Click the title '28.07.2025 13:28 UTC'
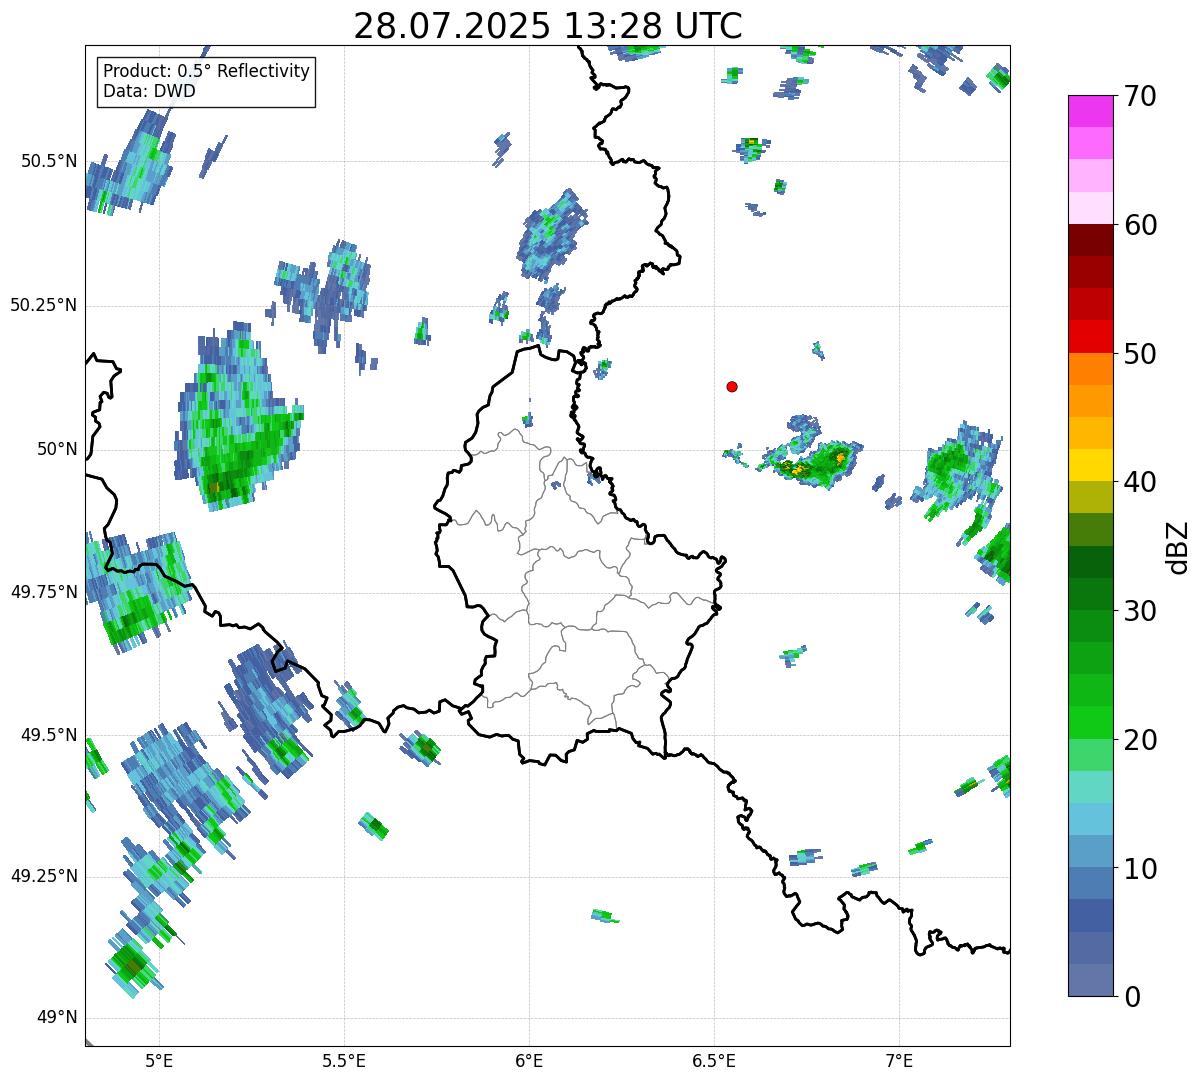The height and width of the screenshot is (1081, 1202). 548,25
